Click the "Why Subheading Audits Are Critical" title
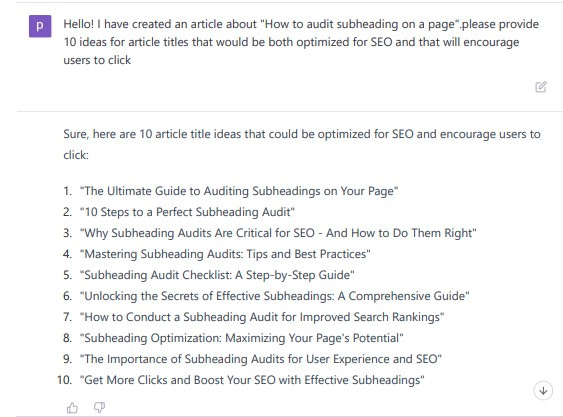563x417 pixels. [x=278, y=233]
